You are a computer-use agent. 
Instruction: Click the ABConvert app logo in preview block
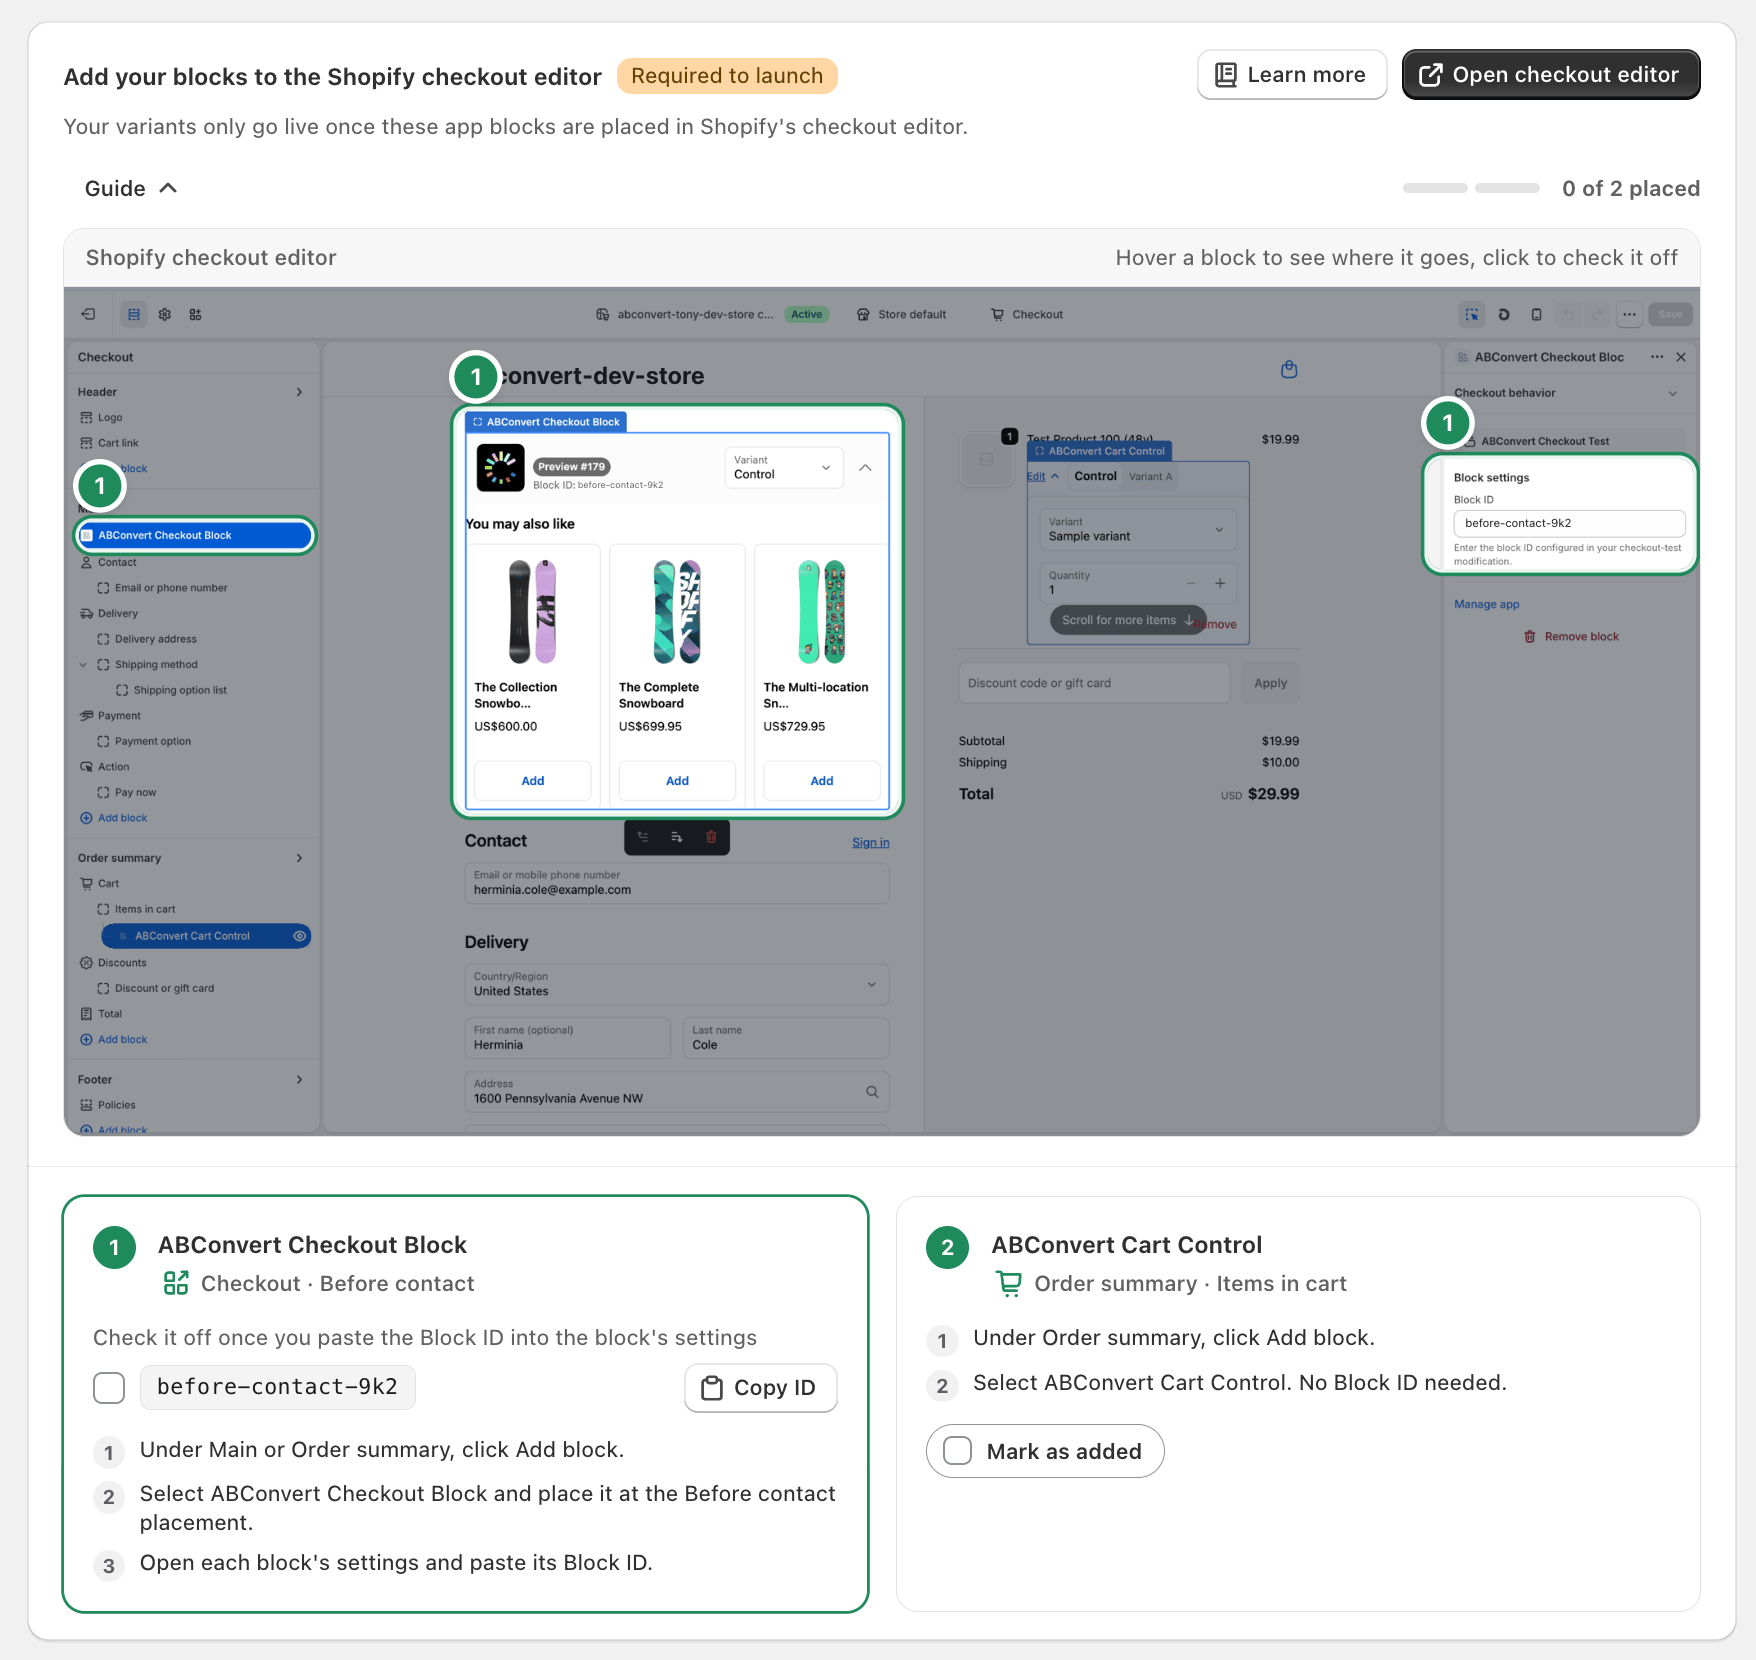tap(500, 467)
